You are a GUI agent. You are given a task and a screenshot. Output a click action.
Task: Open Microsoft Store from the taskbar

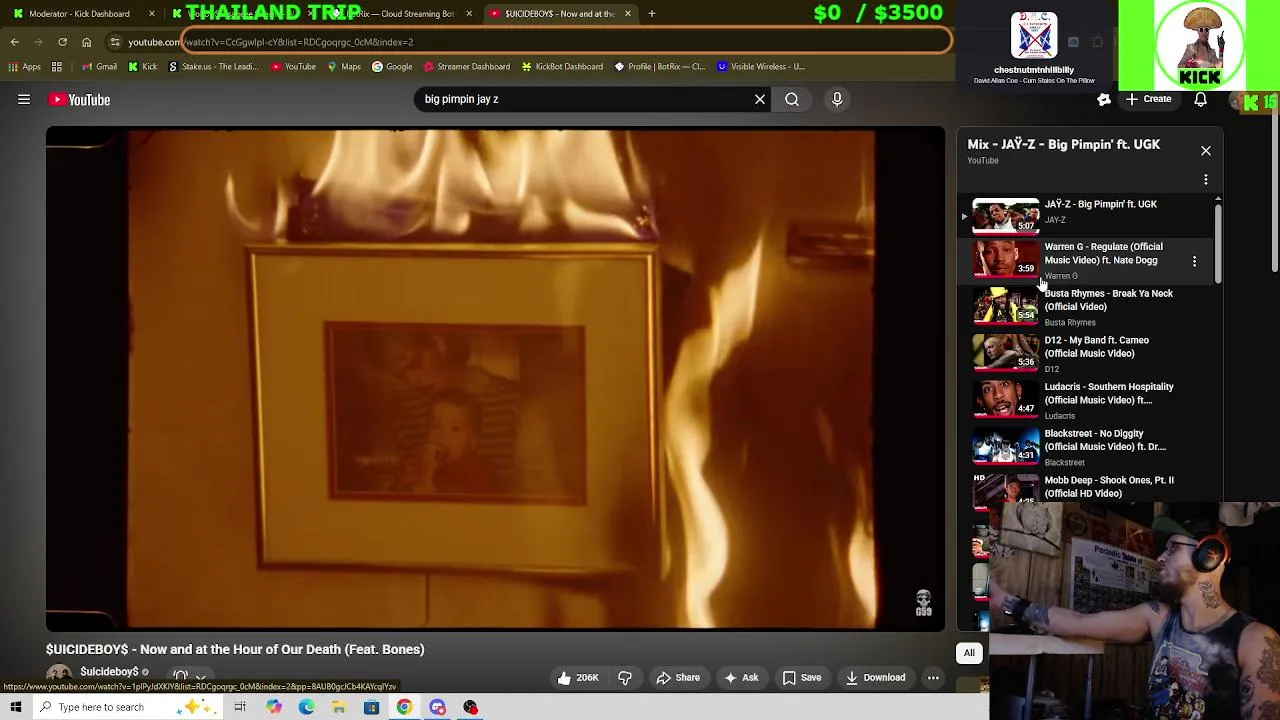[x=371, y=708]
